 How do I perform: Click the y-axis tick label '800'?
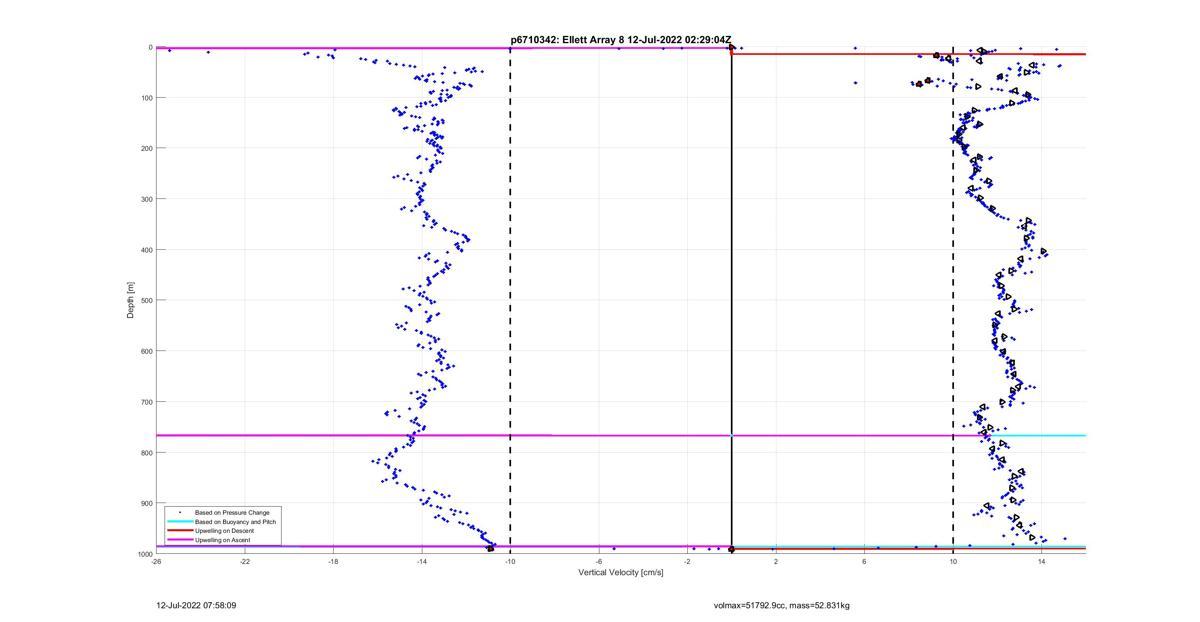(x=146, y=452)
